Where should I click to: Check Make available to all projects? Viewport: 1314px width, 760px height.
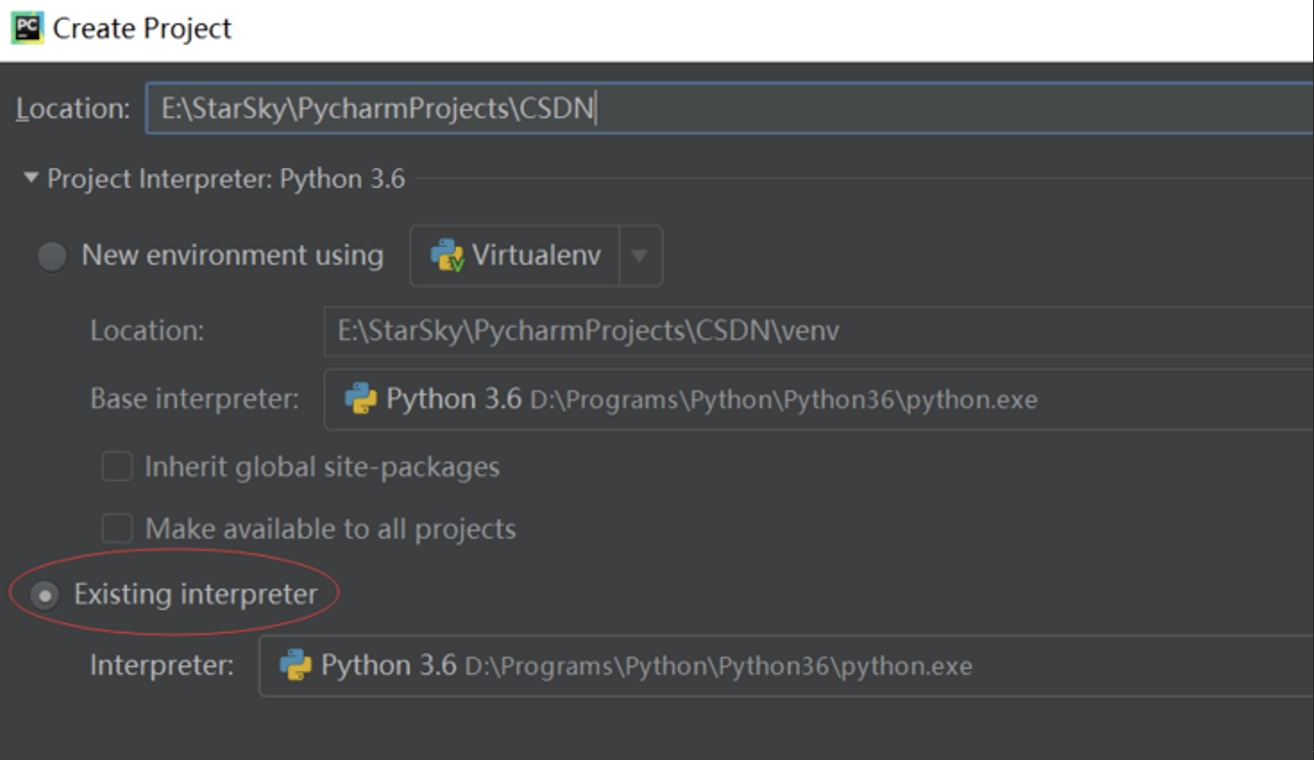117,528
